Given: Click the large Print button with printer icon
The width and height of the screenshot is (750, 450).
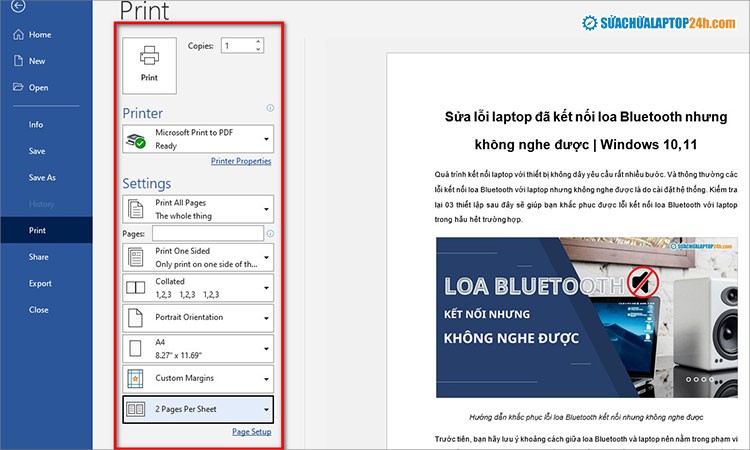Looking at the screenshot, I should coord(149,66).
